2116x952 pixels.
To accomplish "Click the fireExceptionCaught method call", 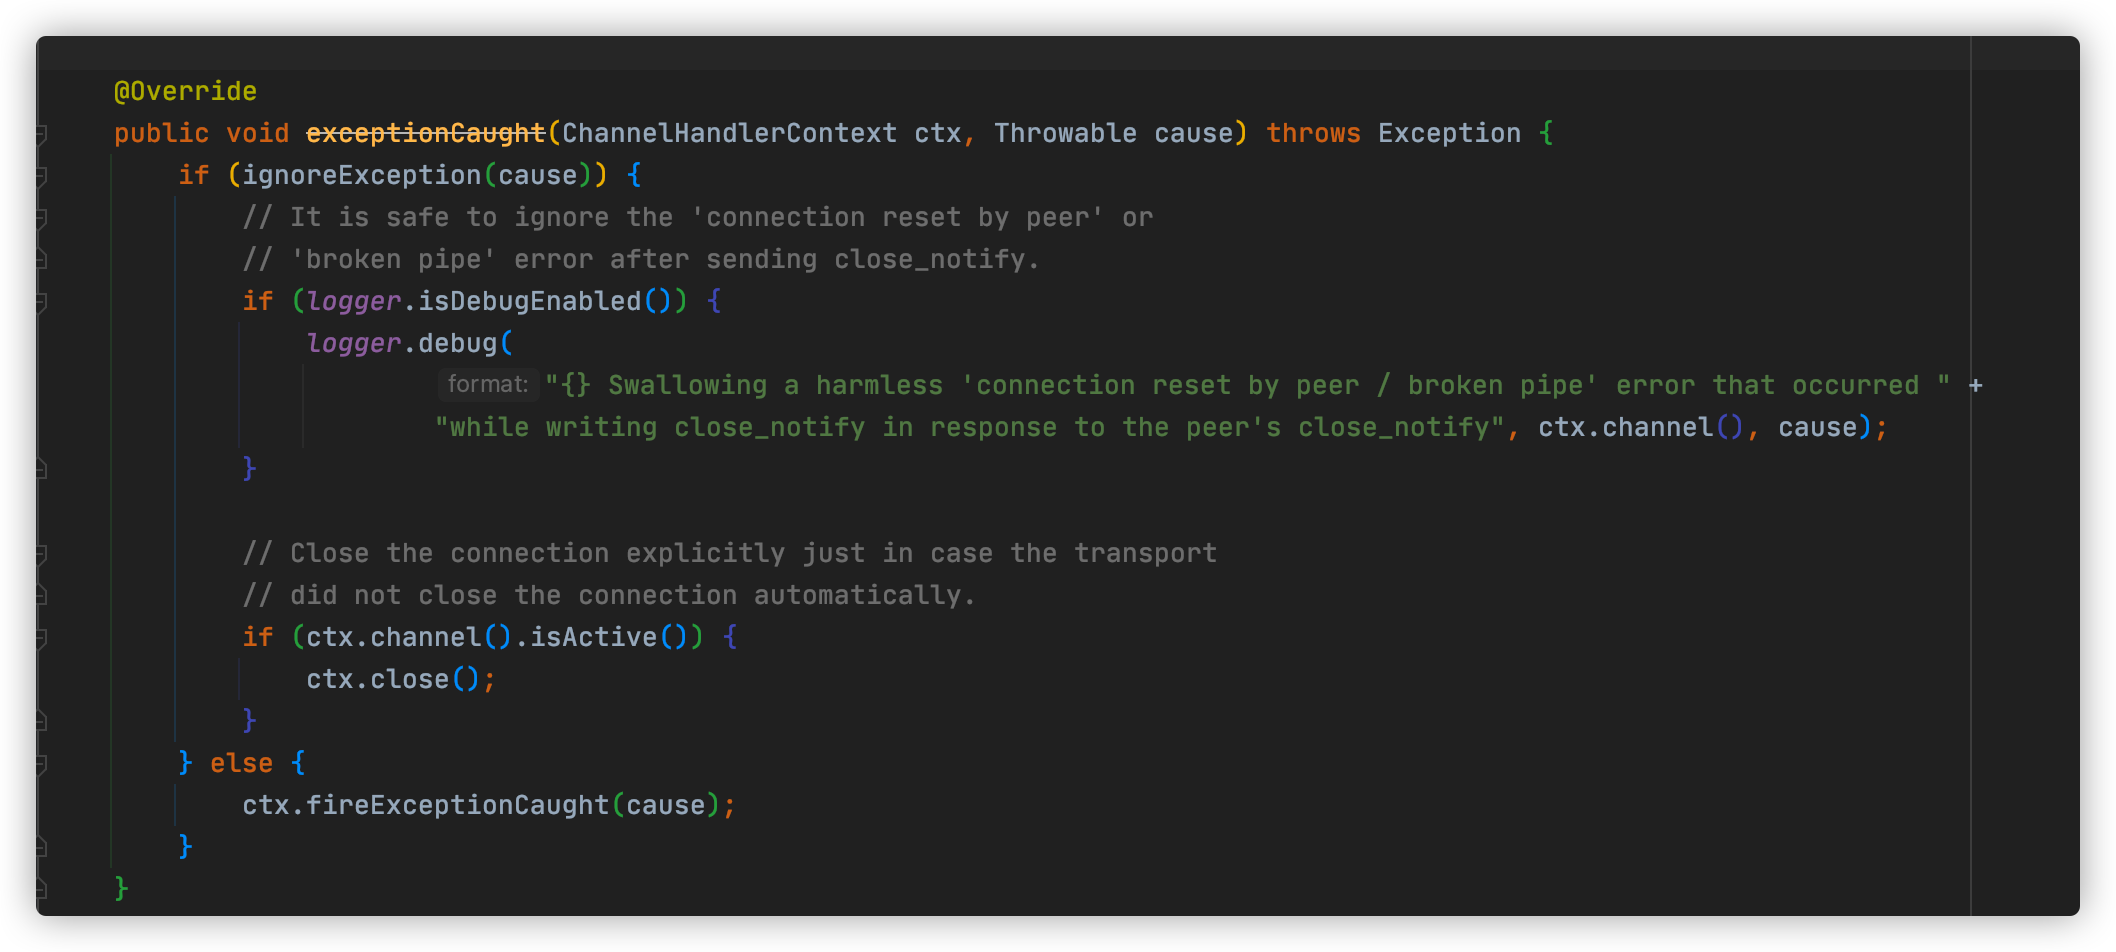I will [457, 805].
